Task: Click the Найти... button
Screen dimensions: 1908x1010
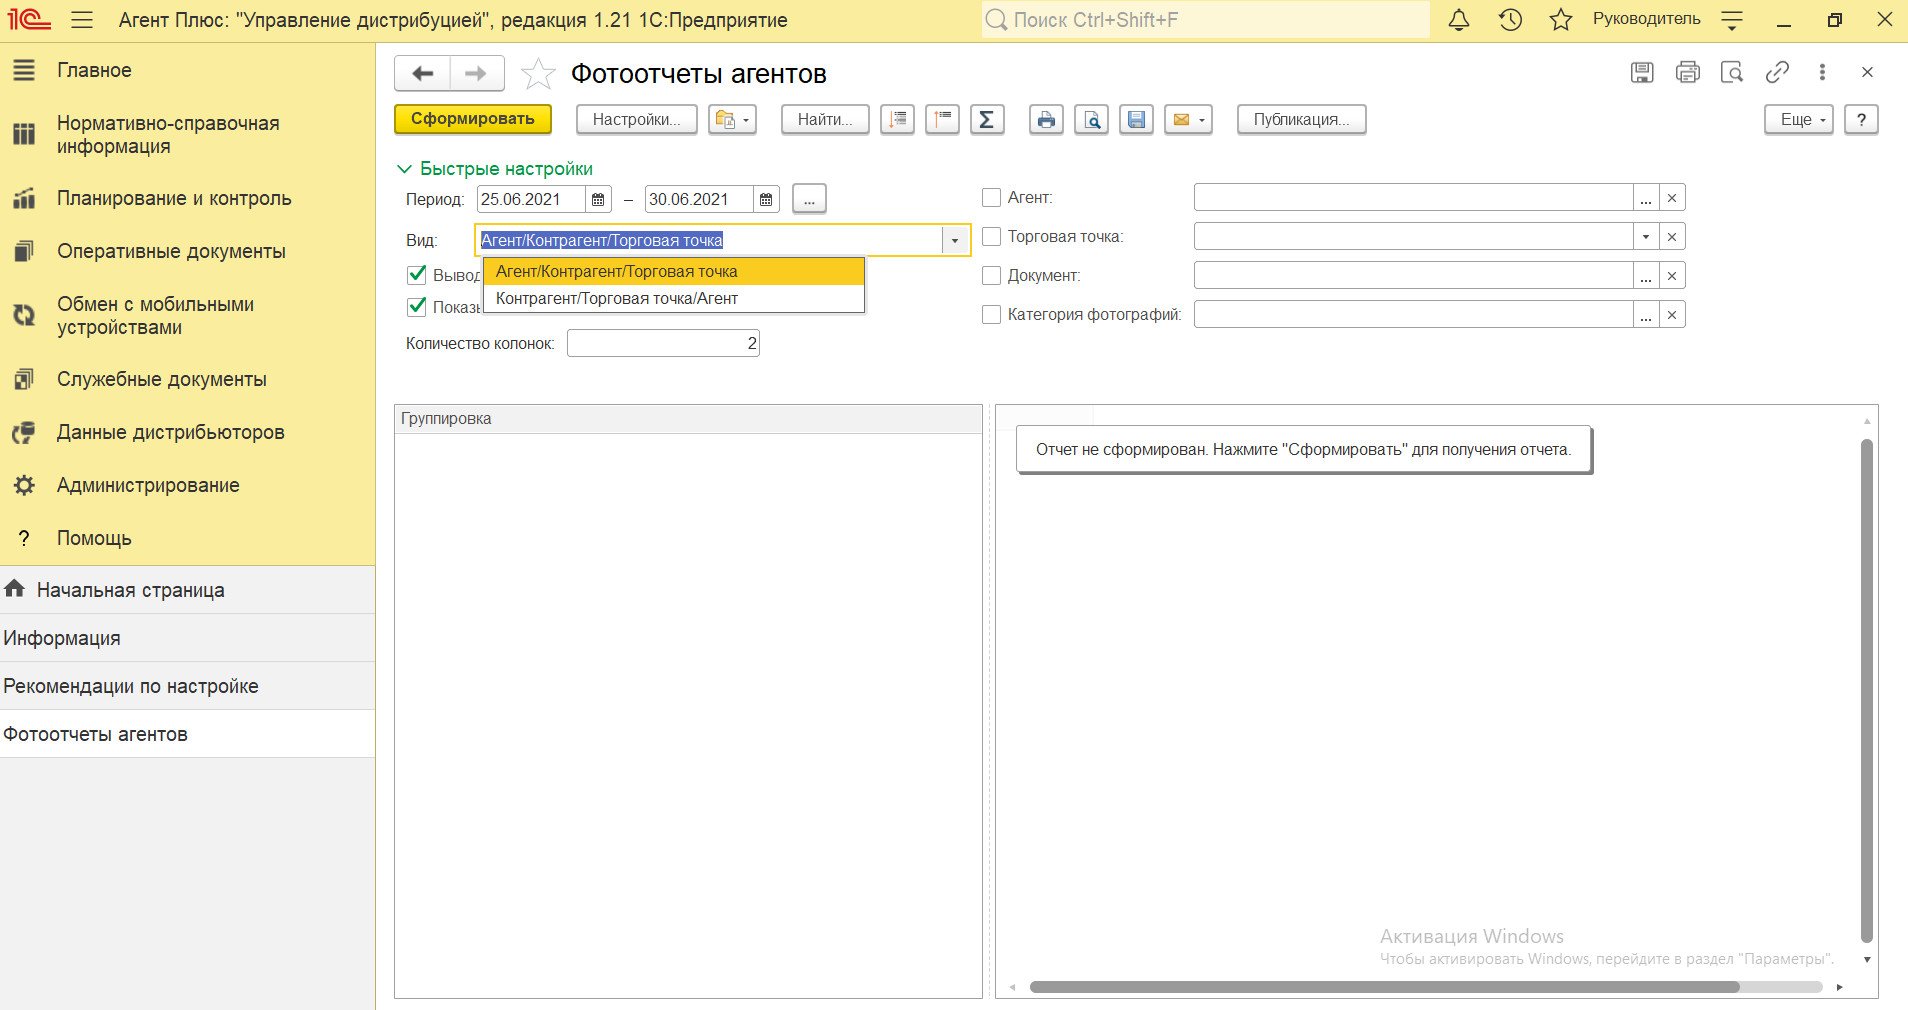Action: coord(825,119)
